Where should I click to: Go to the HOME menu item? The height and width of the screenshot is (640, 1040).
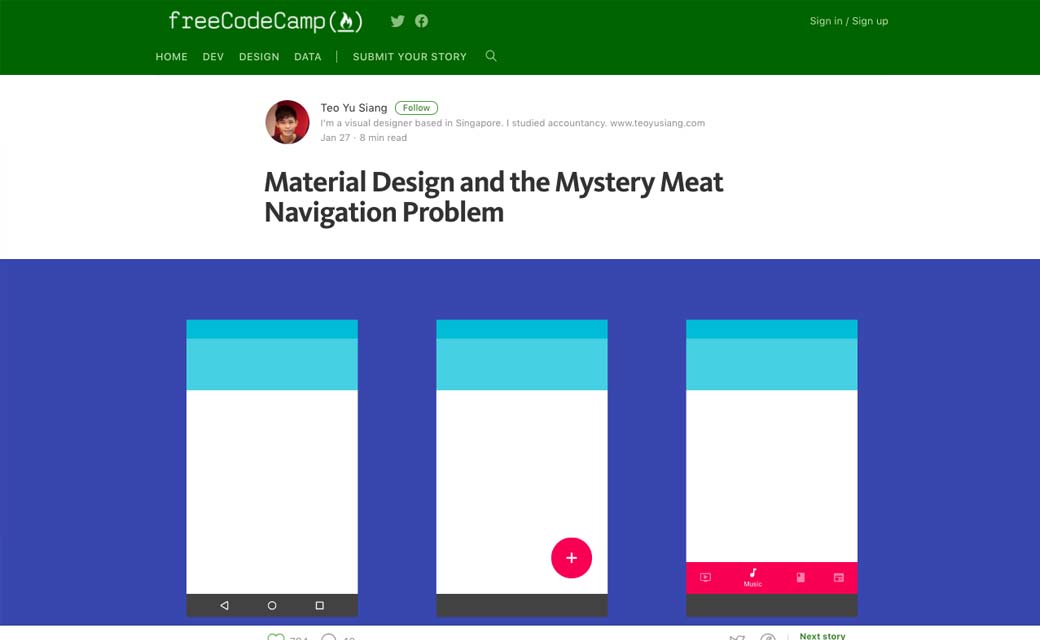tap(172, 57)
